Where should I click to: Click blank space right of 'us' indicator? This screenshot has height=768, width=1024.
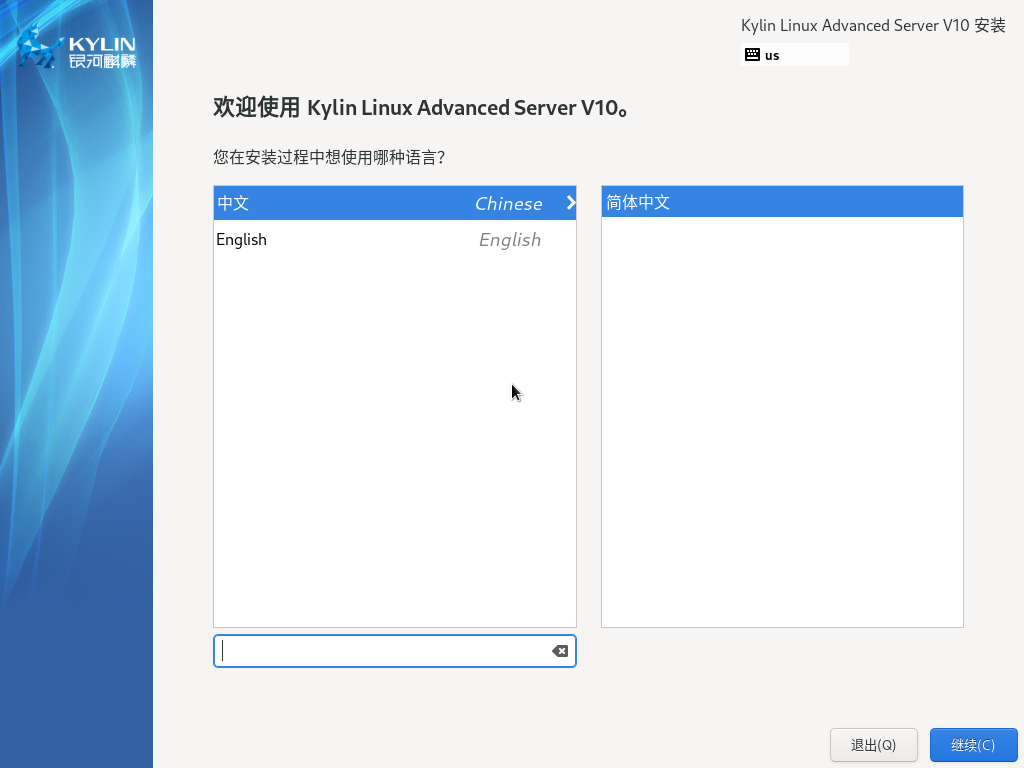[815, 55]
